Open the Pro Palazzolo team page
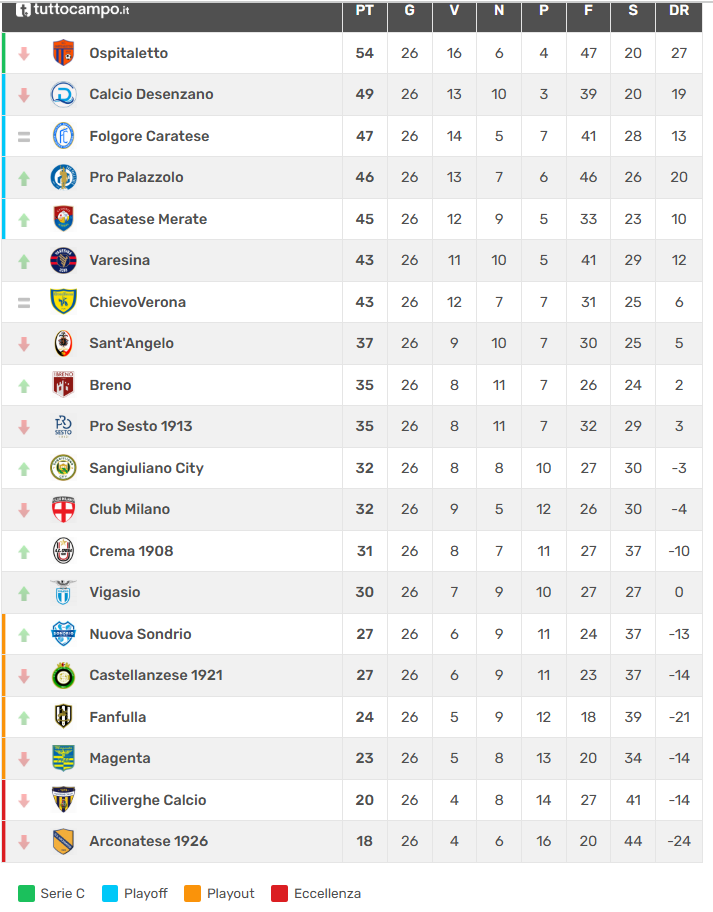 [x=136, y=177]
